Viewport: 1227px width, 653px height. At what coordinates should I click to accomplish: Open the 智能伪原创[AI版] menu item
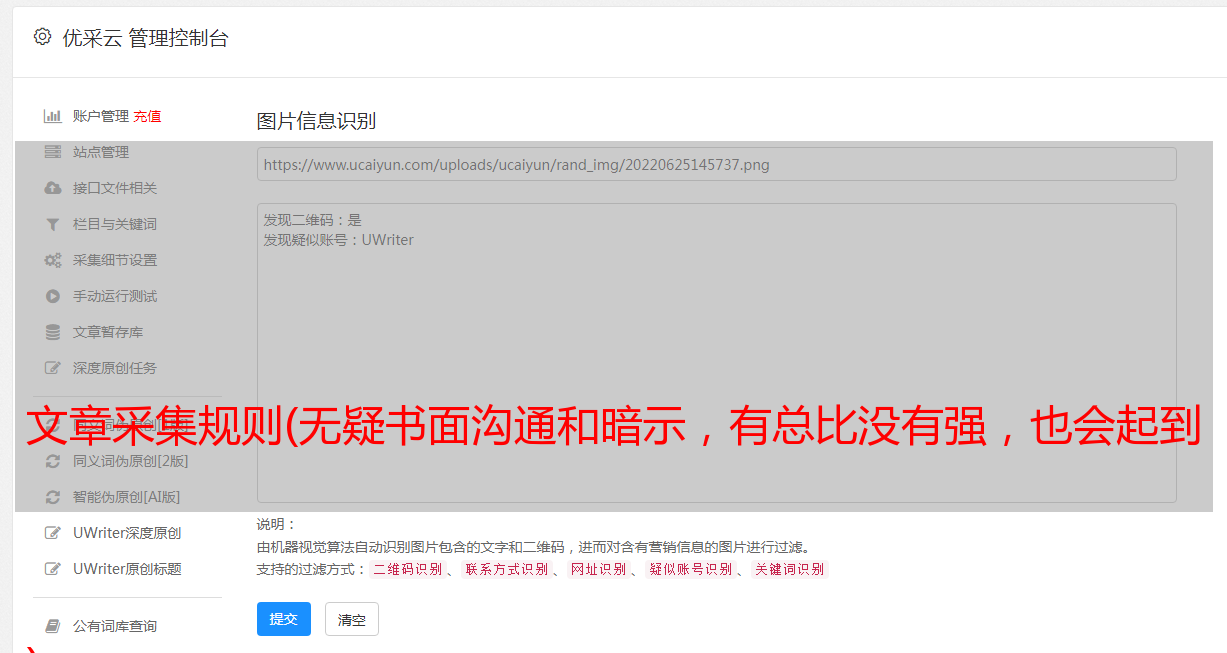(126, 497)
